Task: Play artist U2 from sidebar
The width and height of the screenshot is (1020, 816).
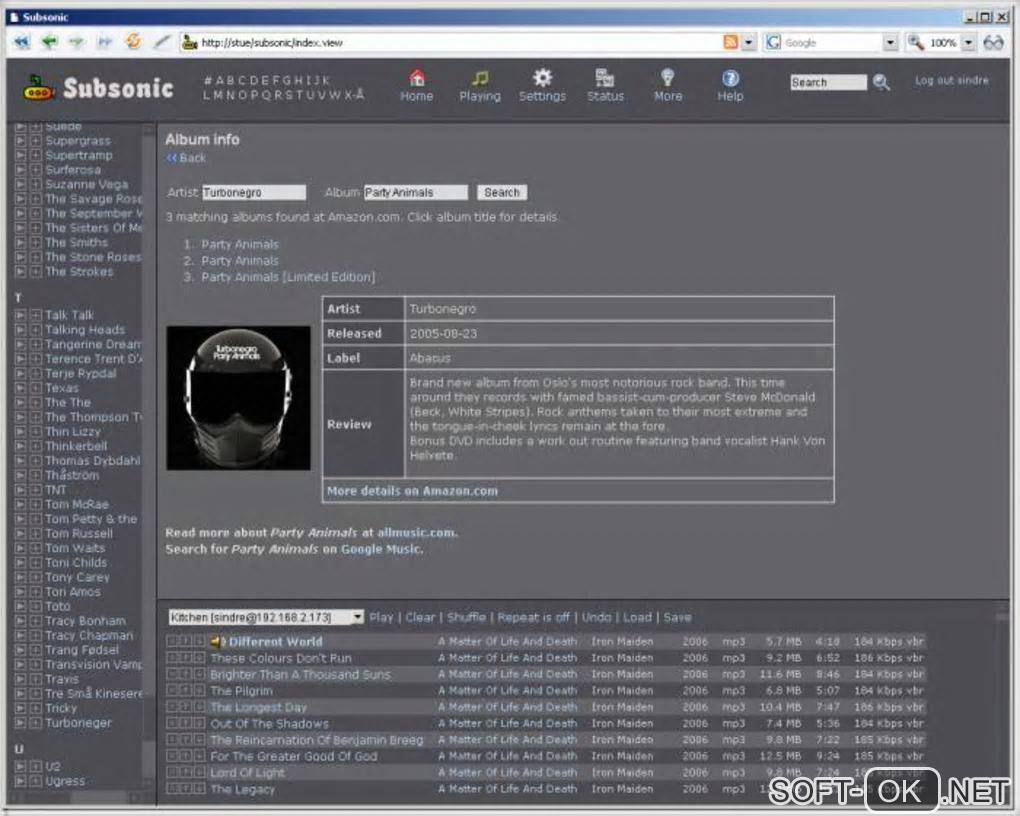Action: (x=20, y=767)
